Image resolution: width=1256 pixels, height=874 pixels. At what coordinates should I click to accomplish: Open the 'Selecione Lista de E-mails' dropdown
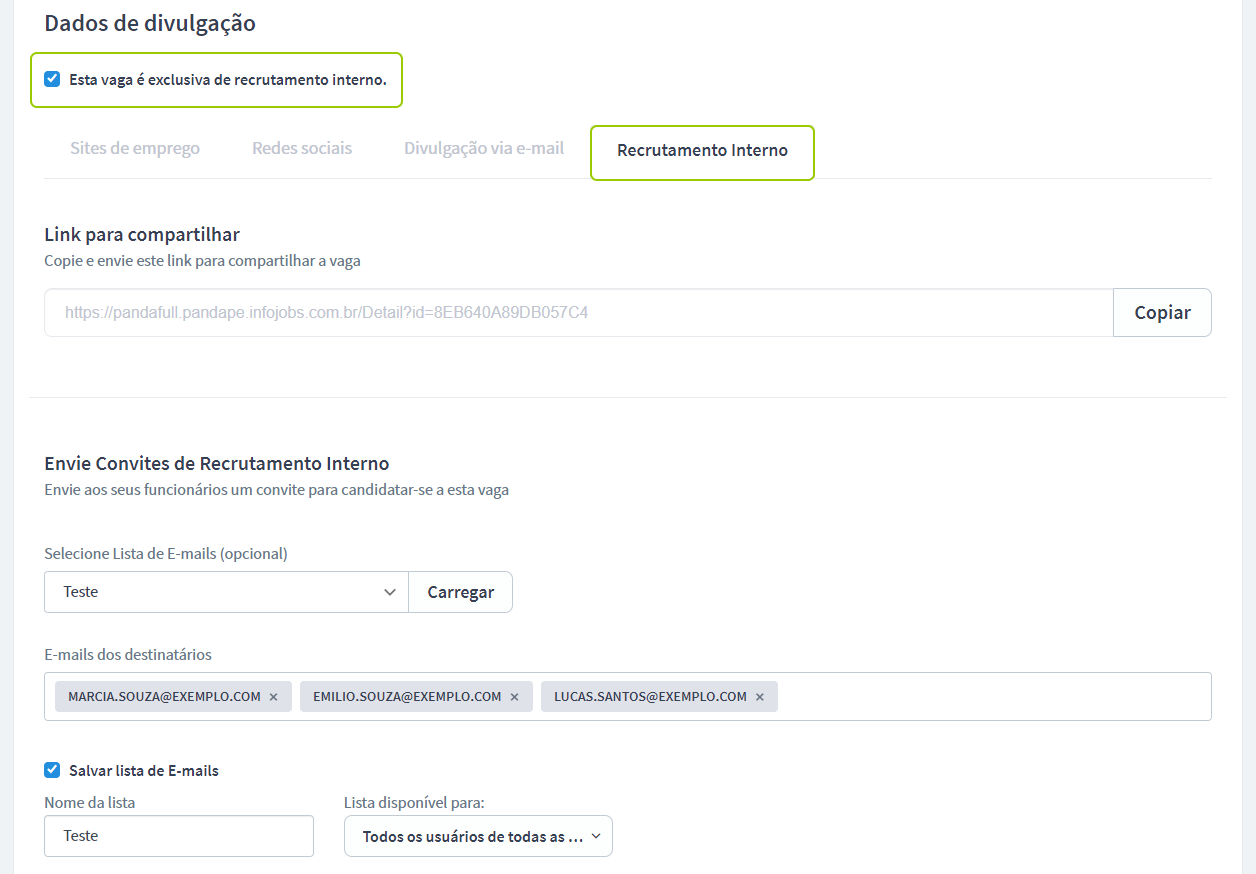[x=226, y=592]
